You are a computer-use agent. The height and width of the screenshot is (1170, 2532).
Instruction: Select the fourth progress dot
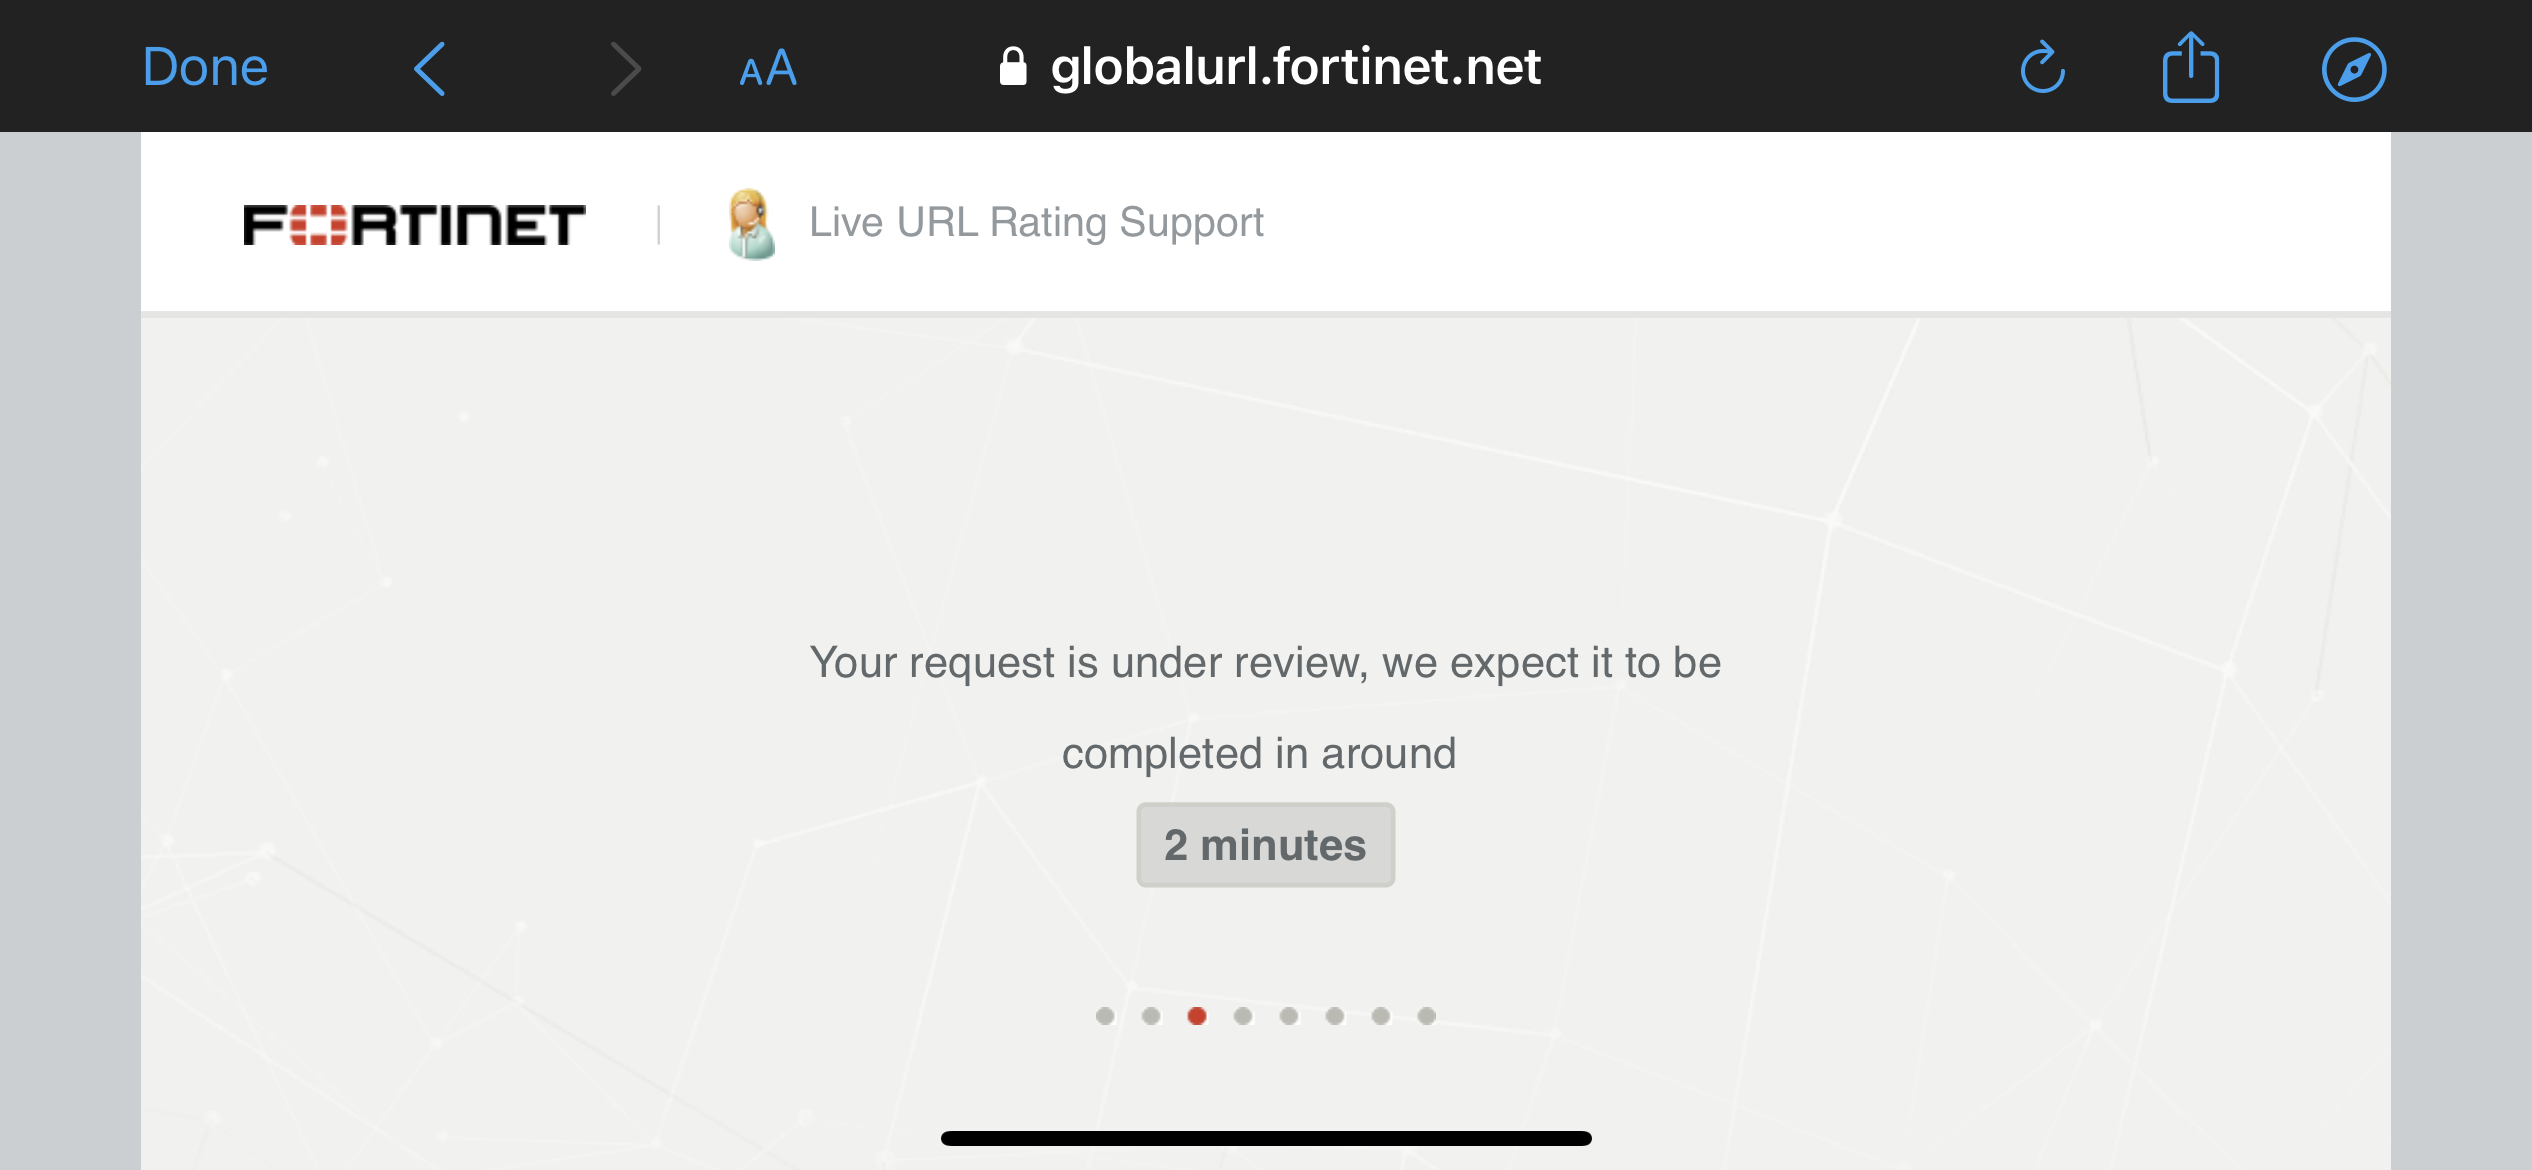click(1243, 1016)
